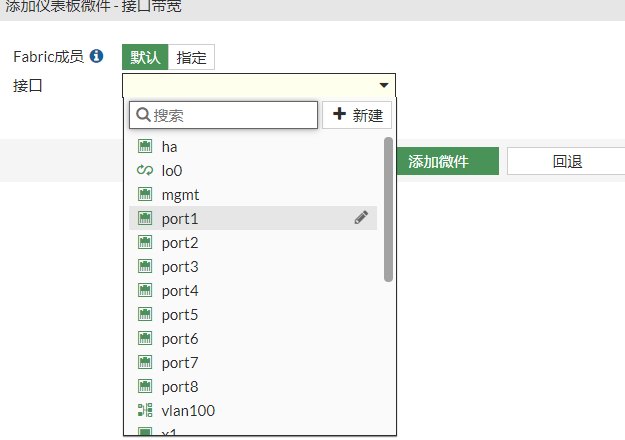Collapse the 接口 dropdown arrow

point(383,86)
